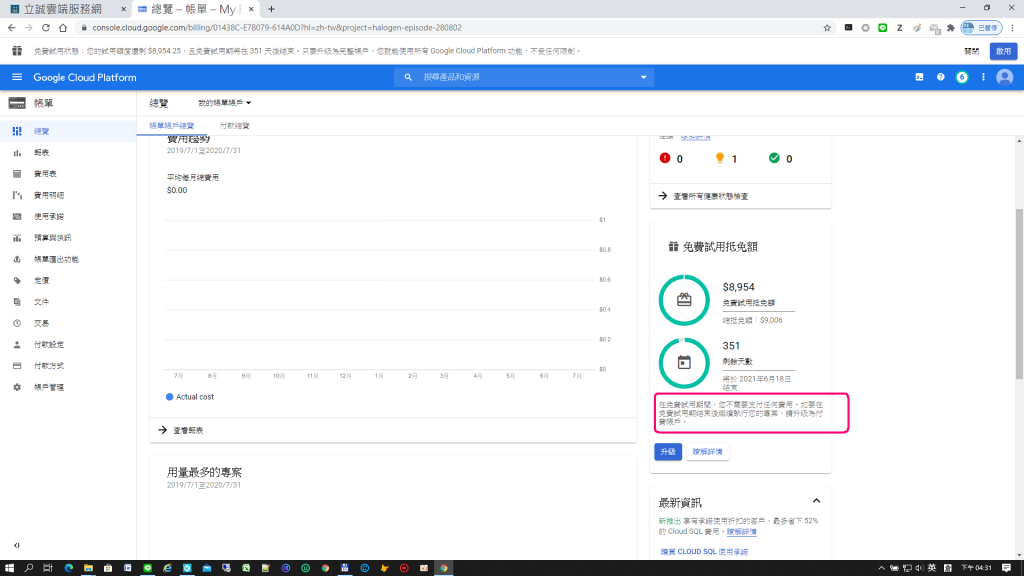Click the red error status count 0
Screen dimensions: 1024x576
click(679, 159)
